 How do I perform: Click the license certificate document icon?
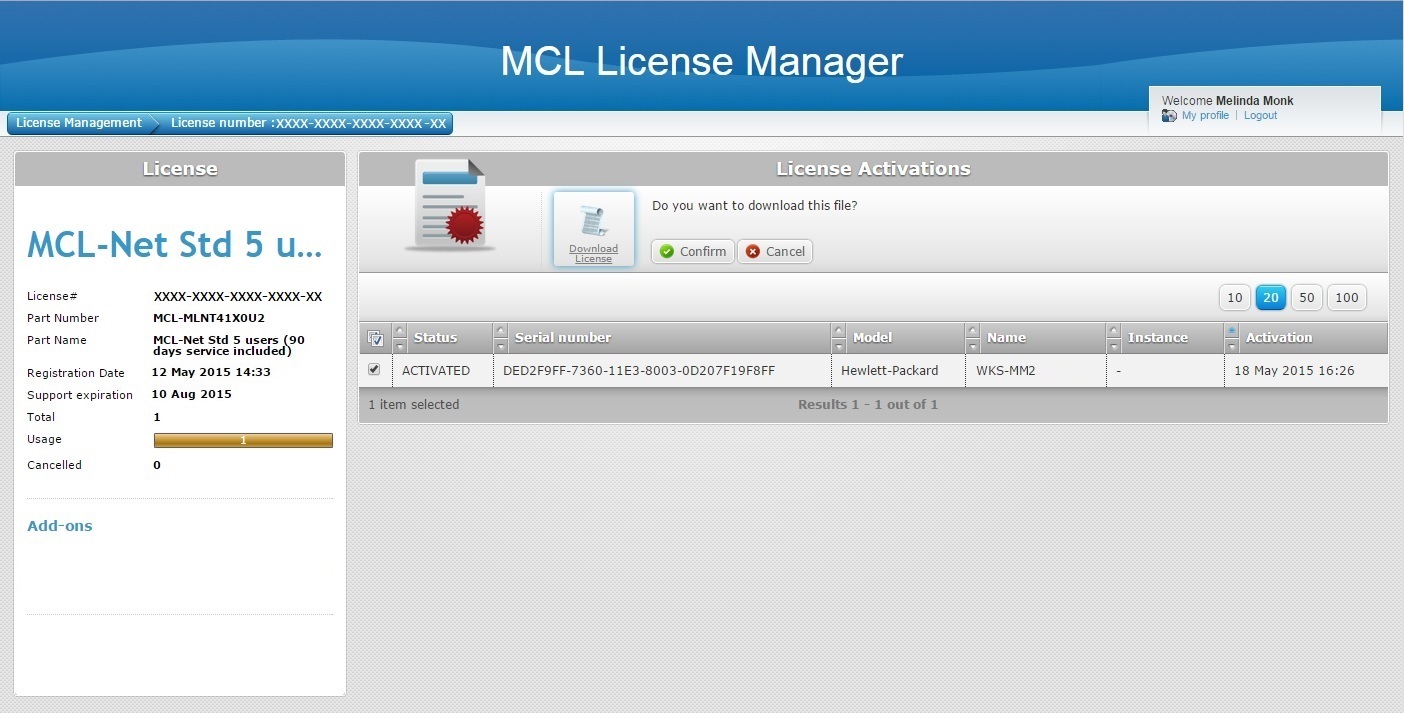tap(447, 205)
